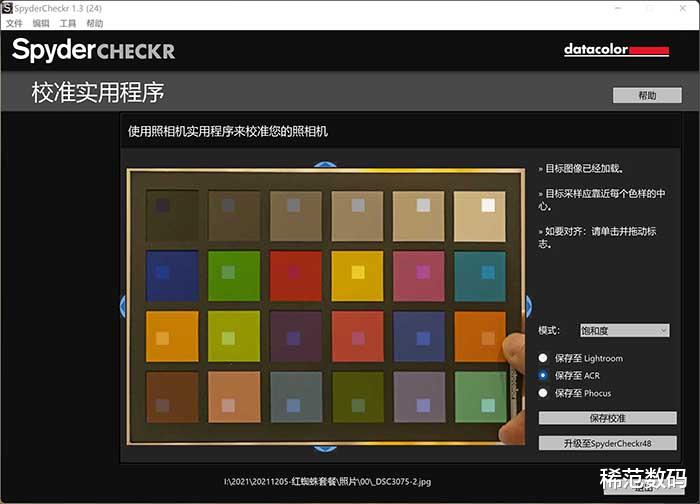Click the datacolor logo
The width and height of the screenshot is (700, 504).
coord(616,49)
